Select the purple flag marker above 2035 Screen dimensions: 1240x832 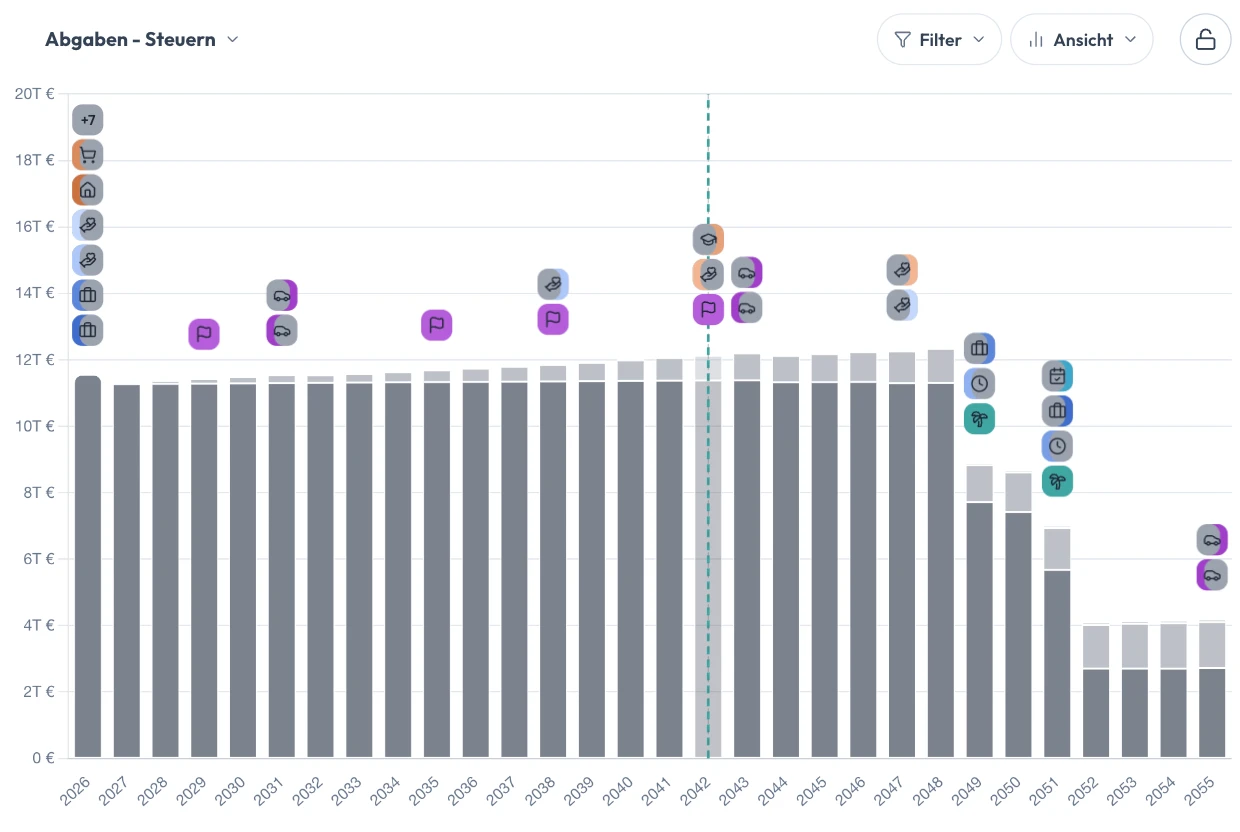[x=437, y=325]
